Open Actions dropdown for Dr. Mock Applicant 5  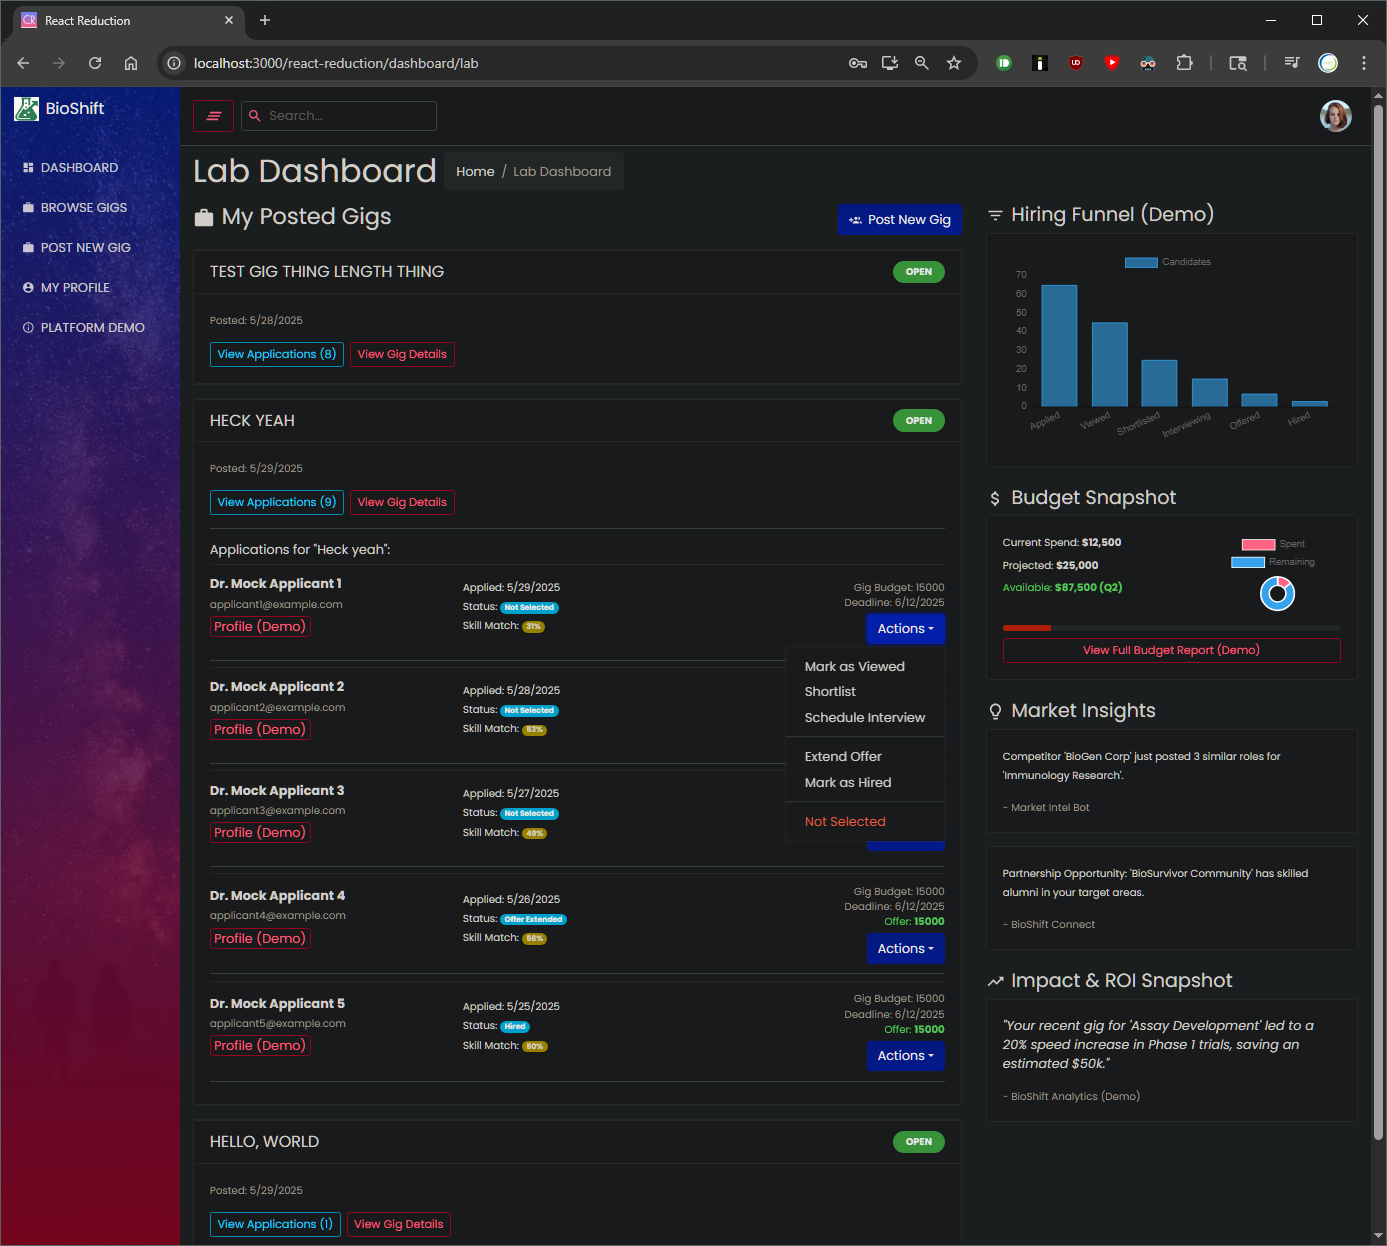[905, 1056]
